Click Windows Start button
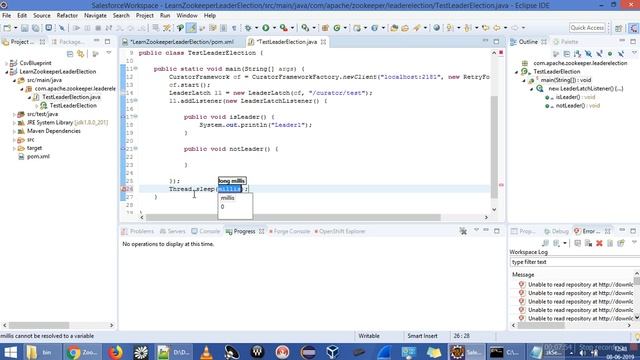Screen dimensions: 640x360 10,352
